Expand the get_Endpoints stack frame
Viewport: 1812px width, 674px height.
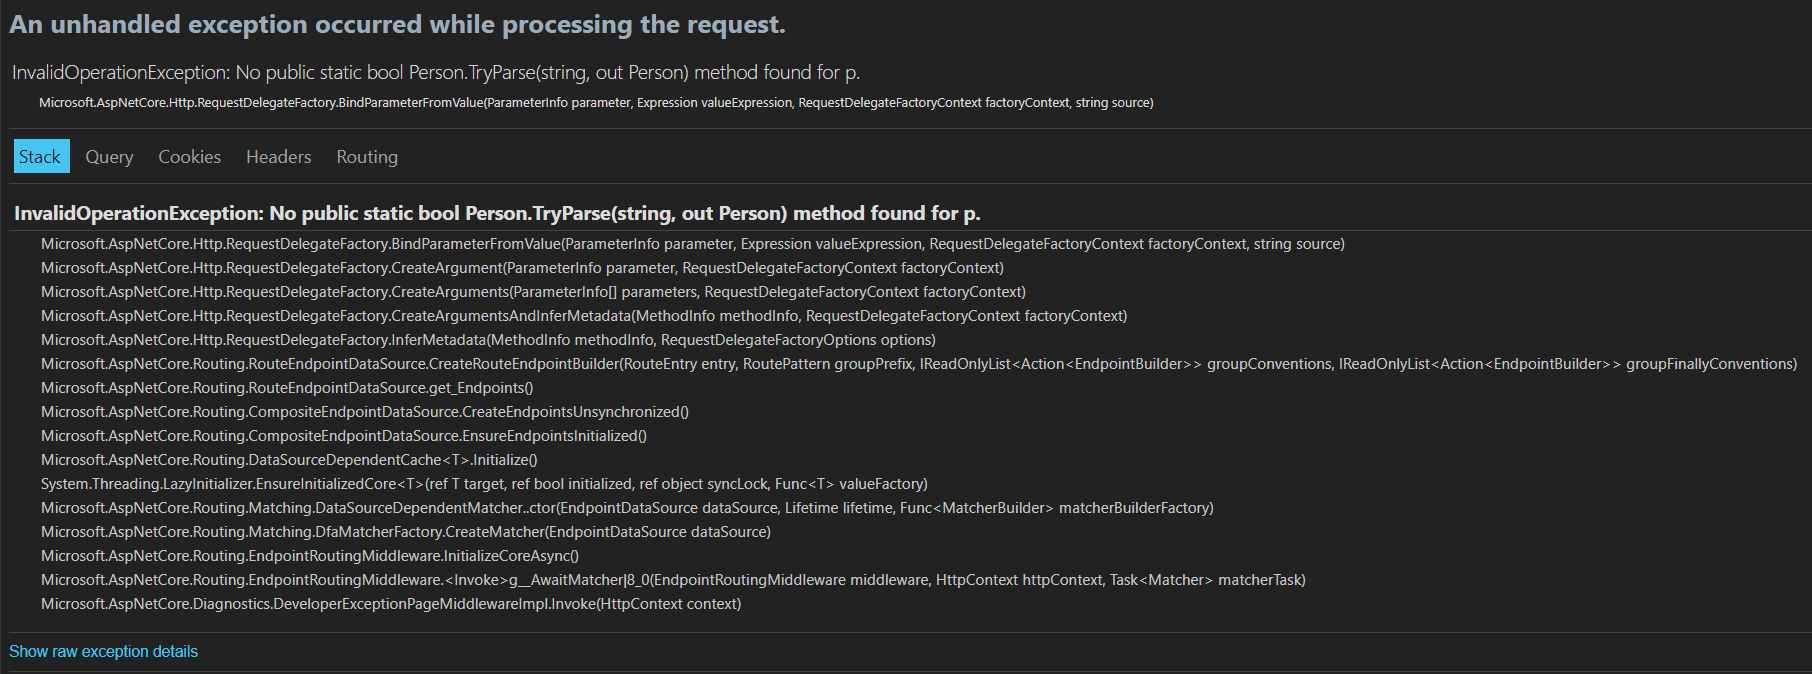tap(287, 388)
